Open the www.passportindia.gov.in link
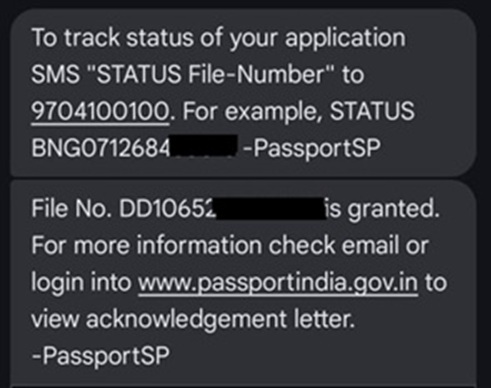The height and width of the screenshot is (388, 491). click(x=278, y=283)
